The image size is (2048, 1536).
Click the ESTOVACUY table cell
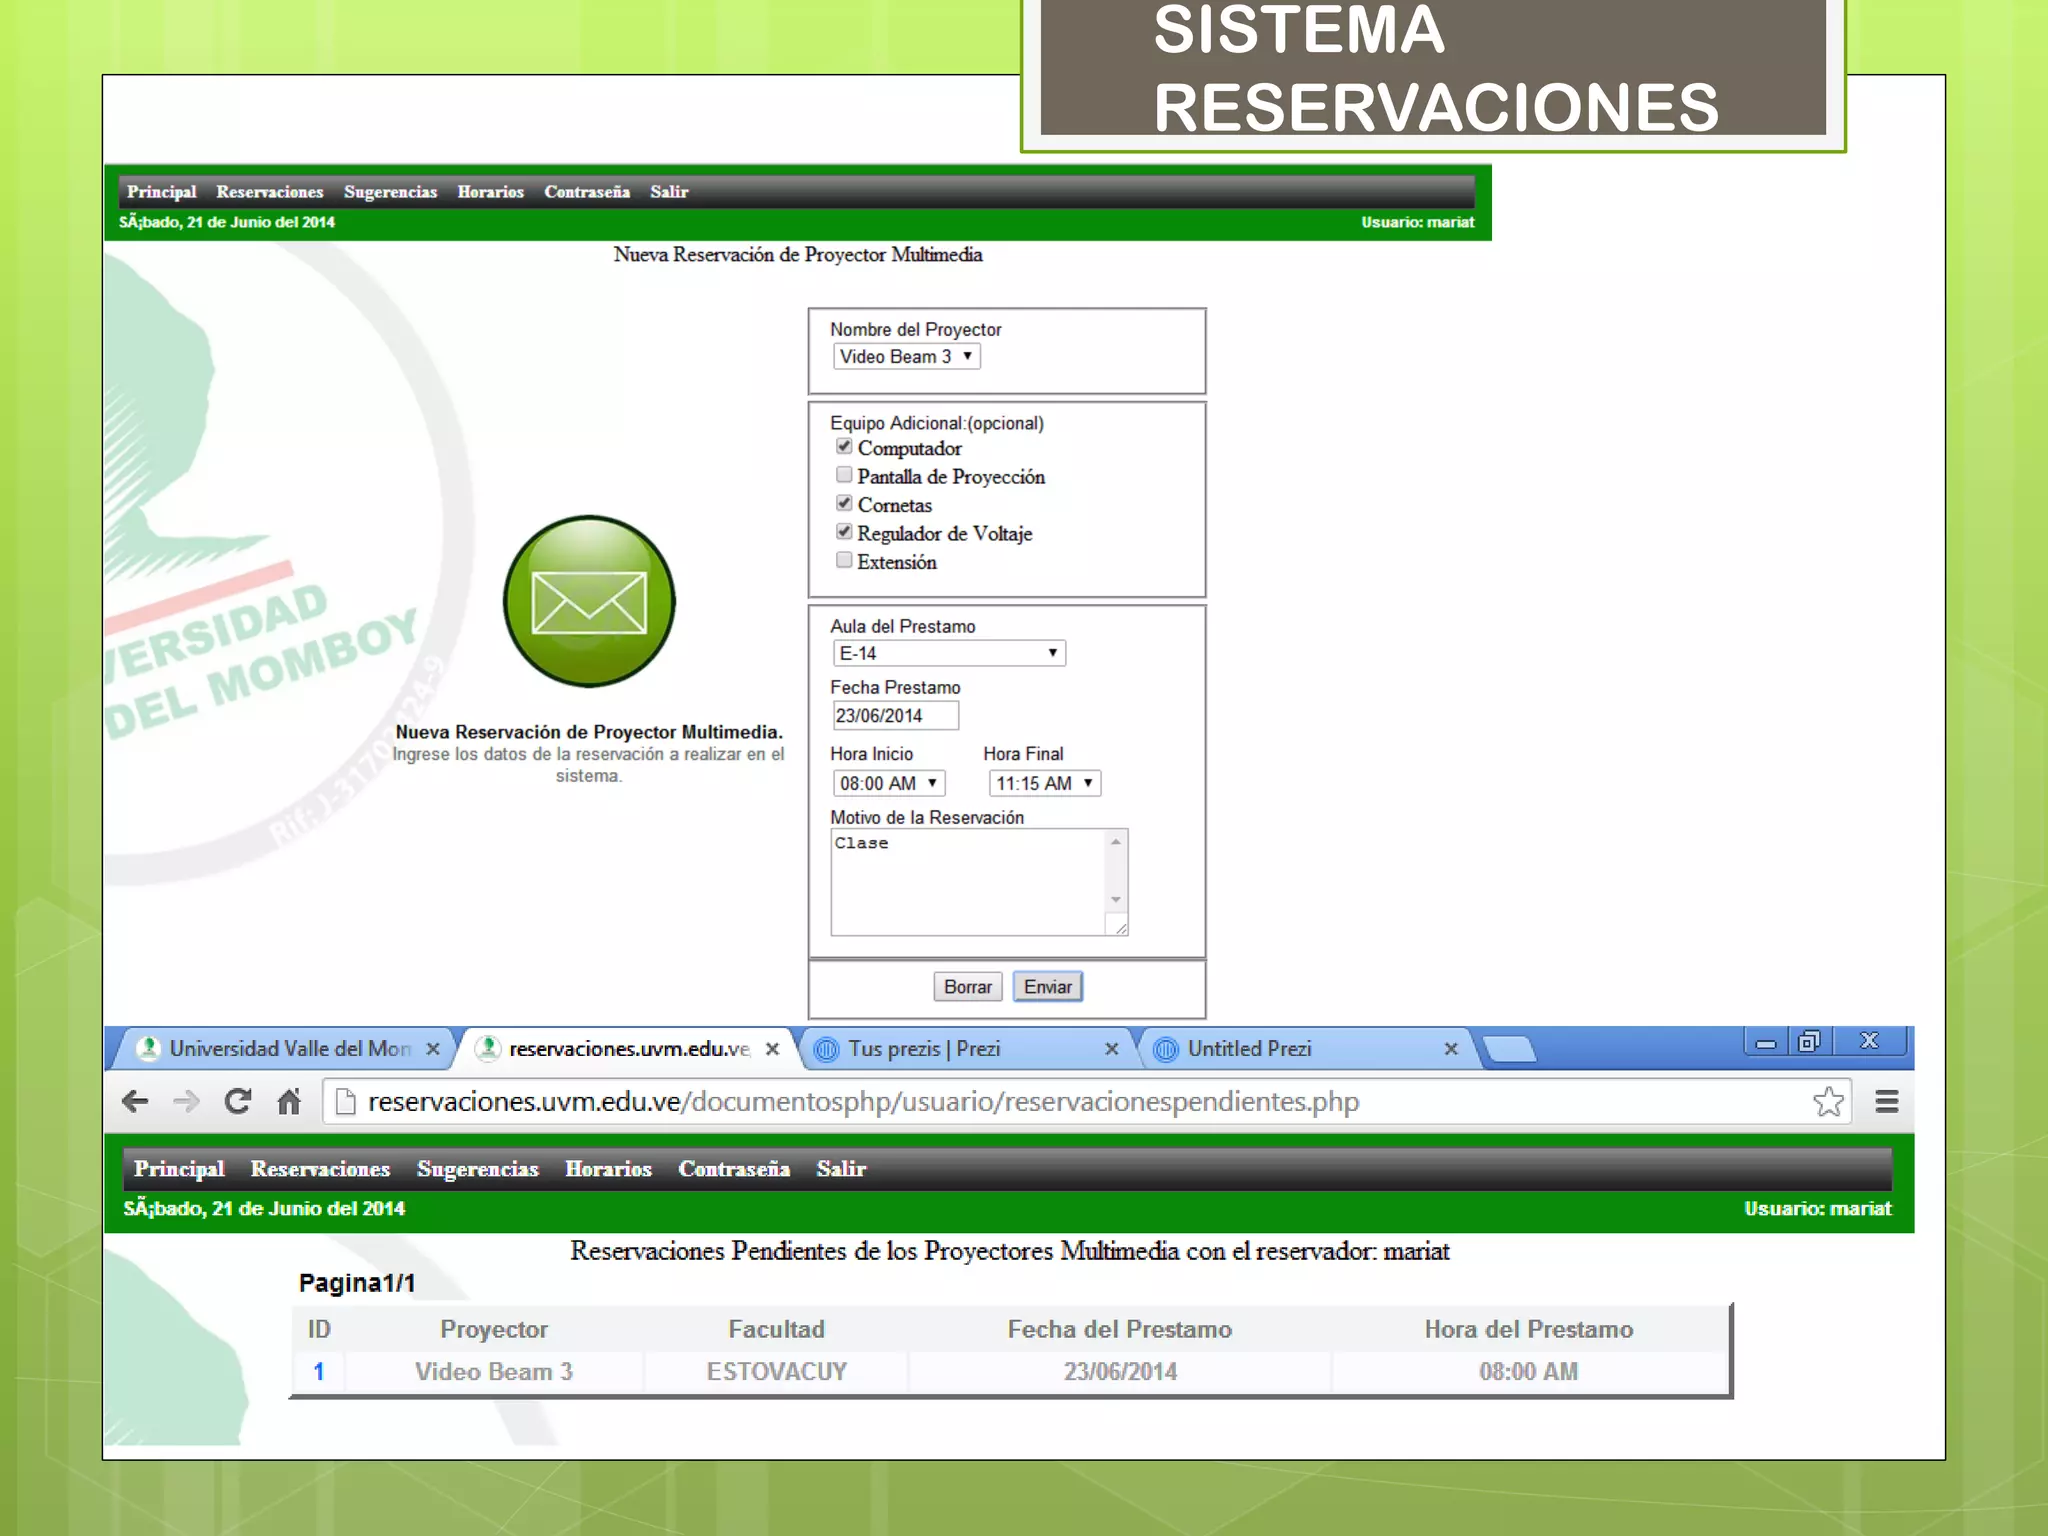[x=776, y=1372]
